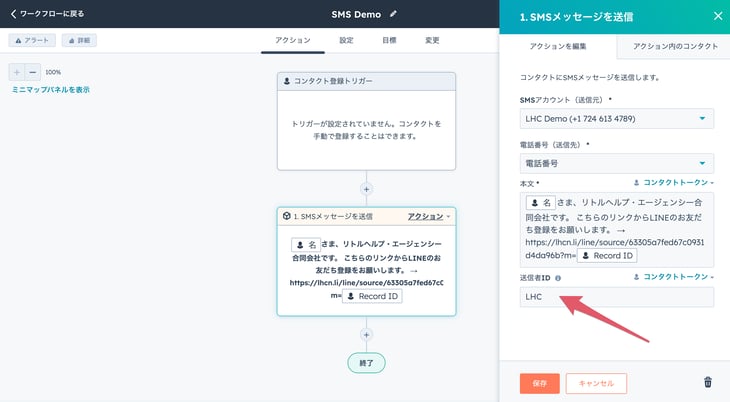Screen dimensions: 730x402
Task: Click the 1. SMSメッセージを送信 panel heading
Action: pyautogui.click(x=576, y=17)
